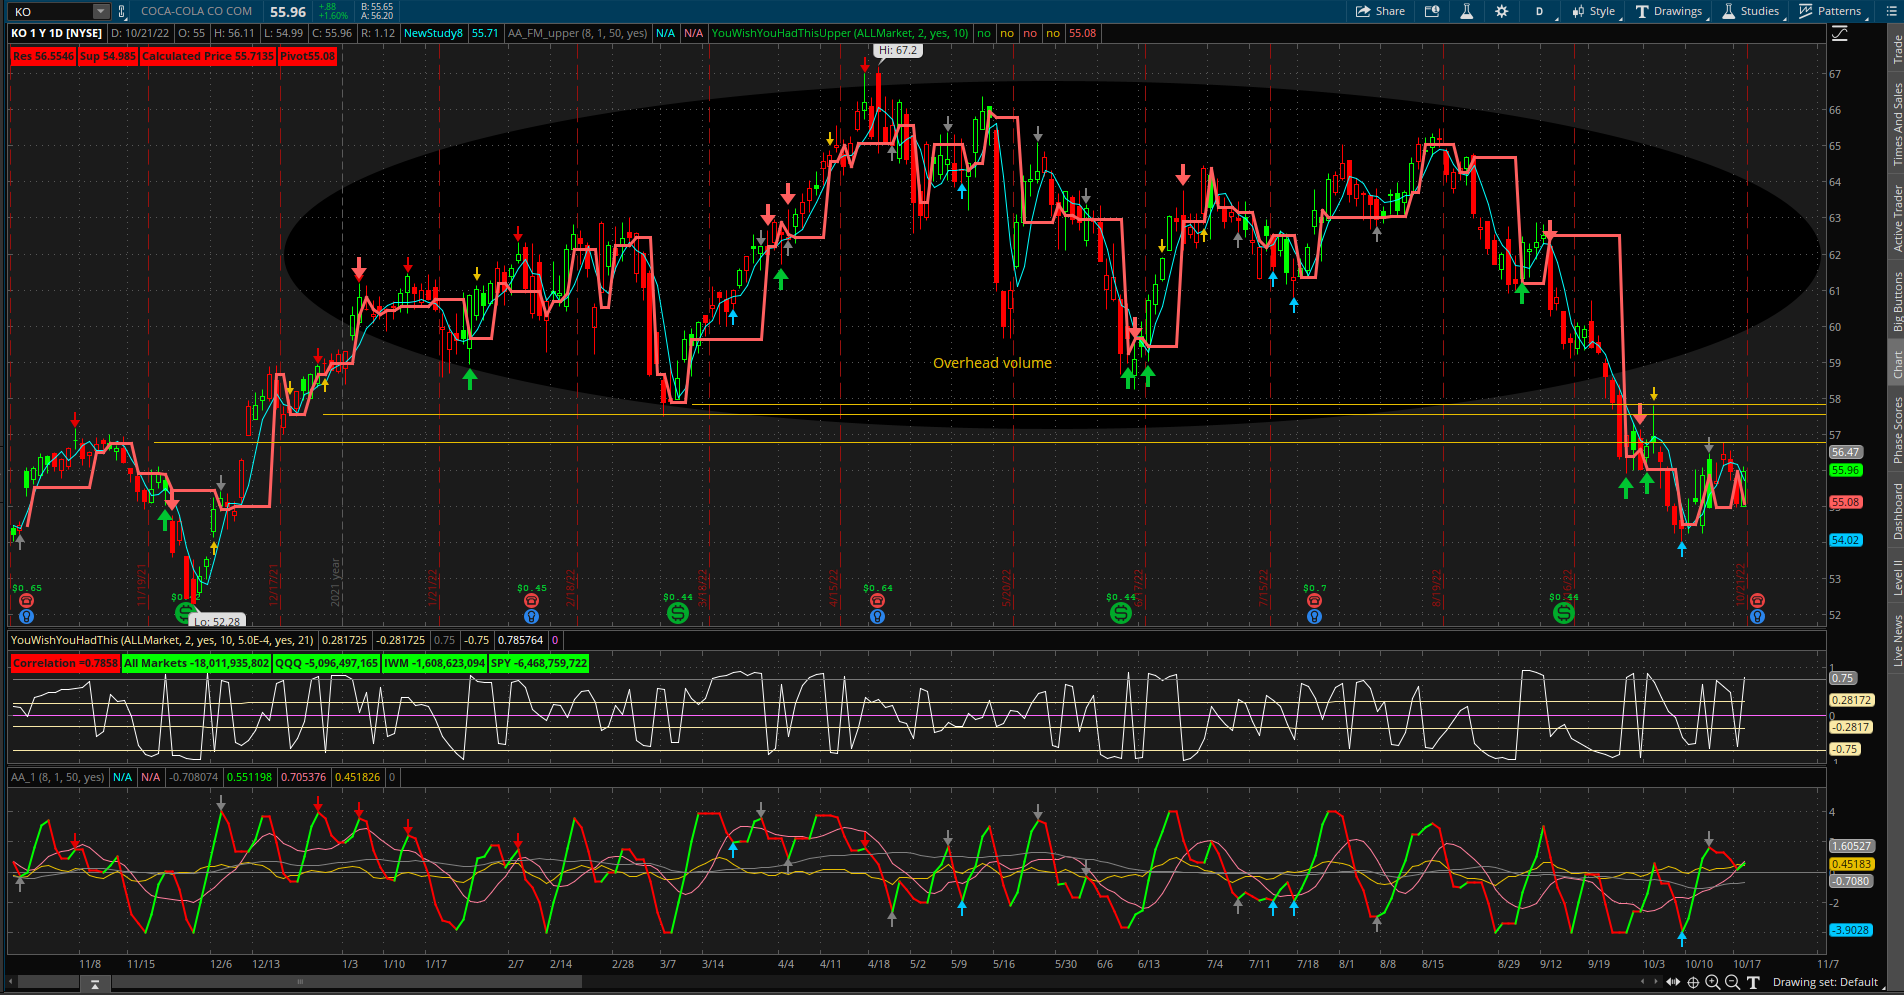Select the crosshair pointer icon
1904x995 pixels.
click(1693, 982)
